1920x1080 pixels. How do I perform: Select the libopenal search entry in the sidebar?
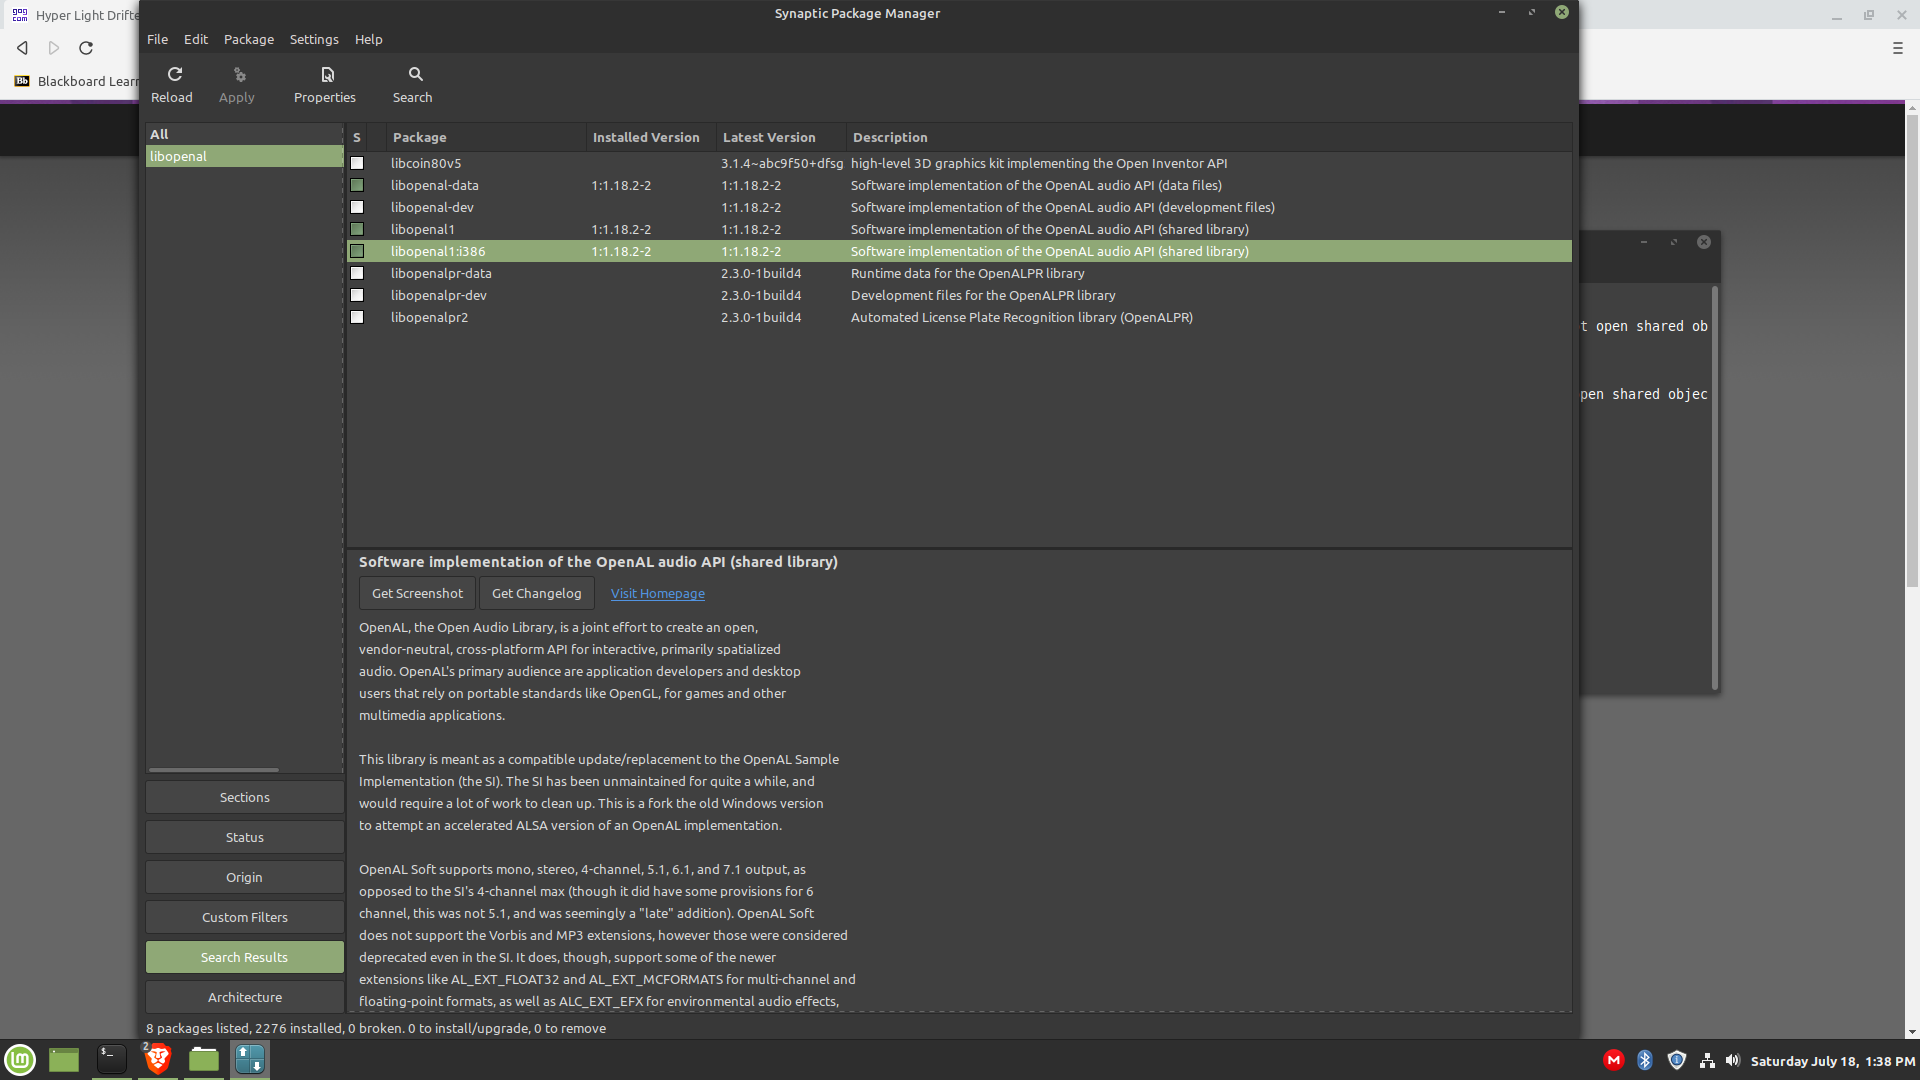click(x=244, y=156)
